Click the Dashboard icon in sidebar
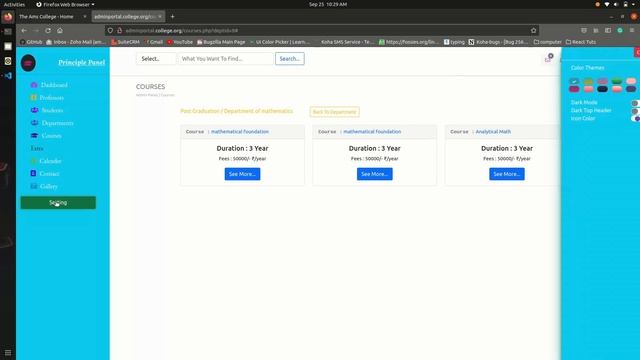 34,85
